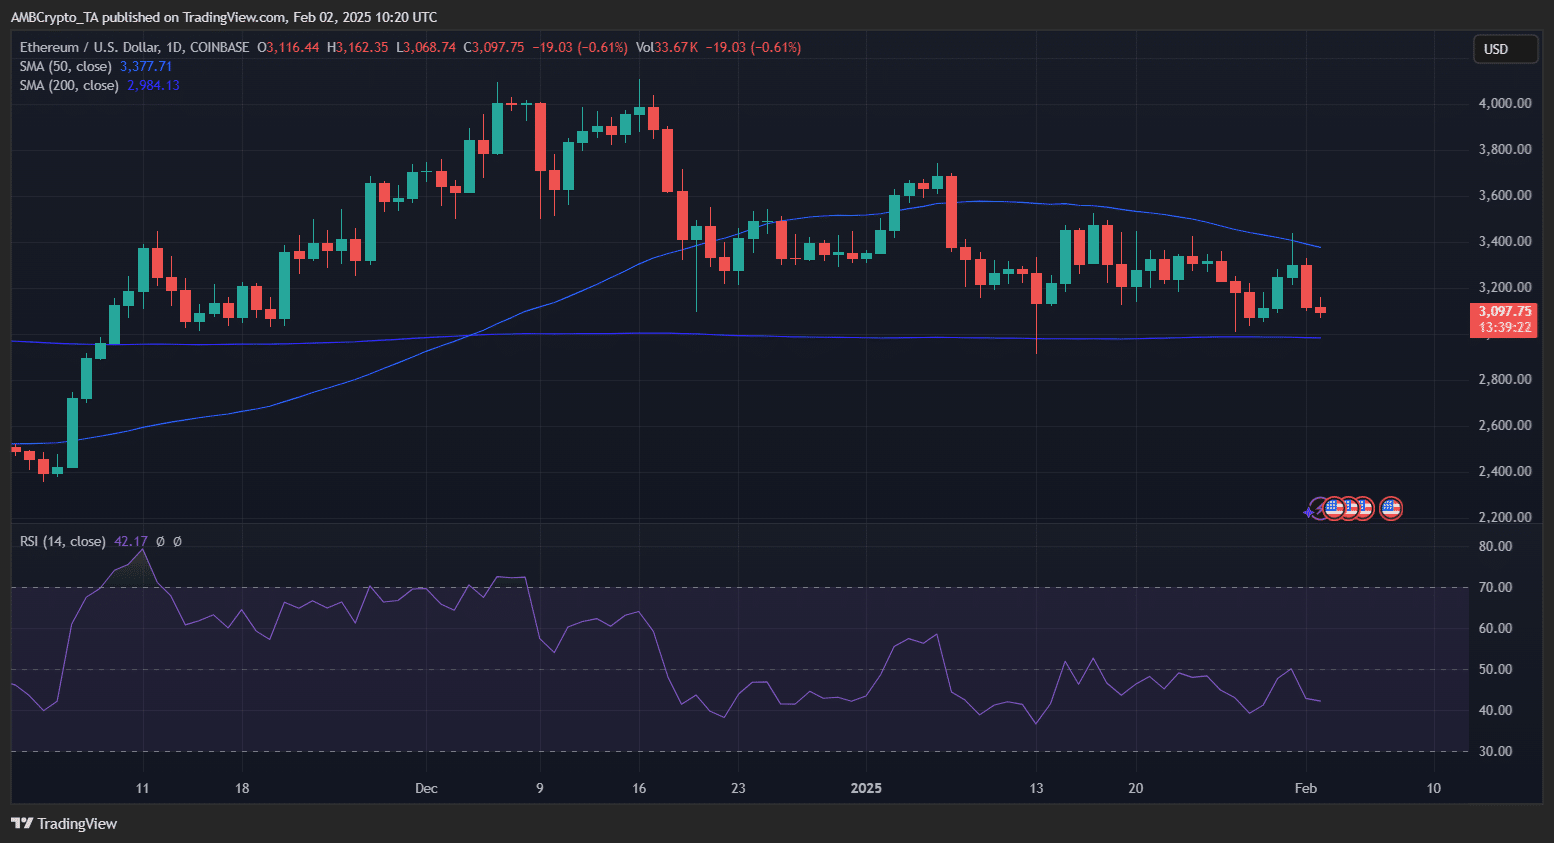Click the RSI 40.00 axis label
Viewport: 1554px width, 843px height.
click(x=1495, y=710)
